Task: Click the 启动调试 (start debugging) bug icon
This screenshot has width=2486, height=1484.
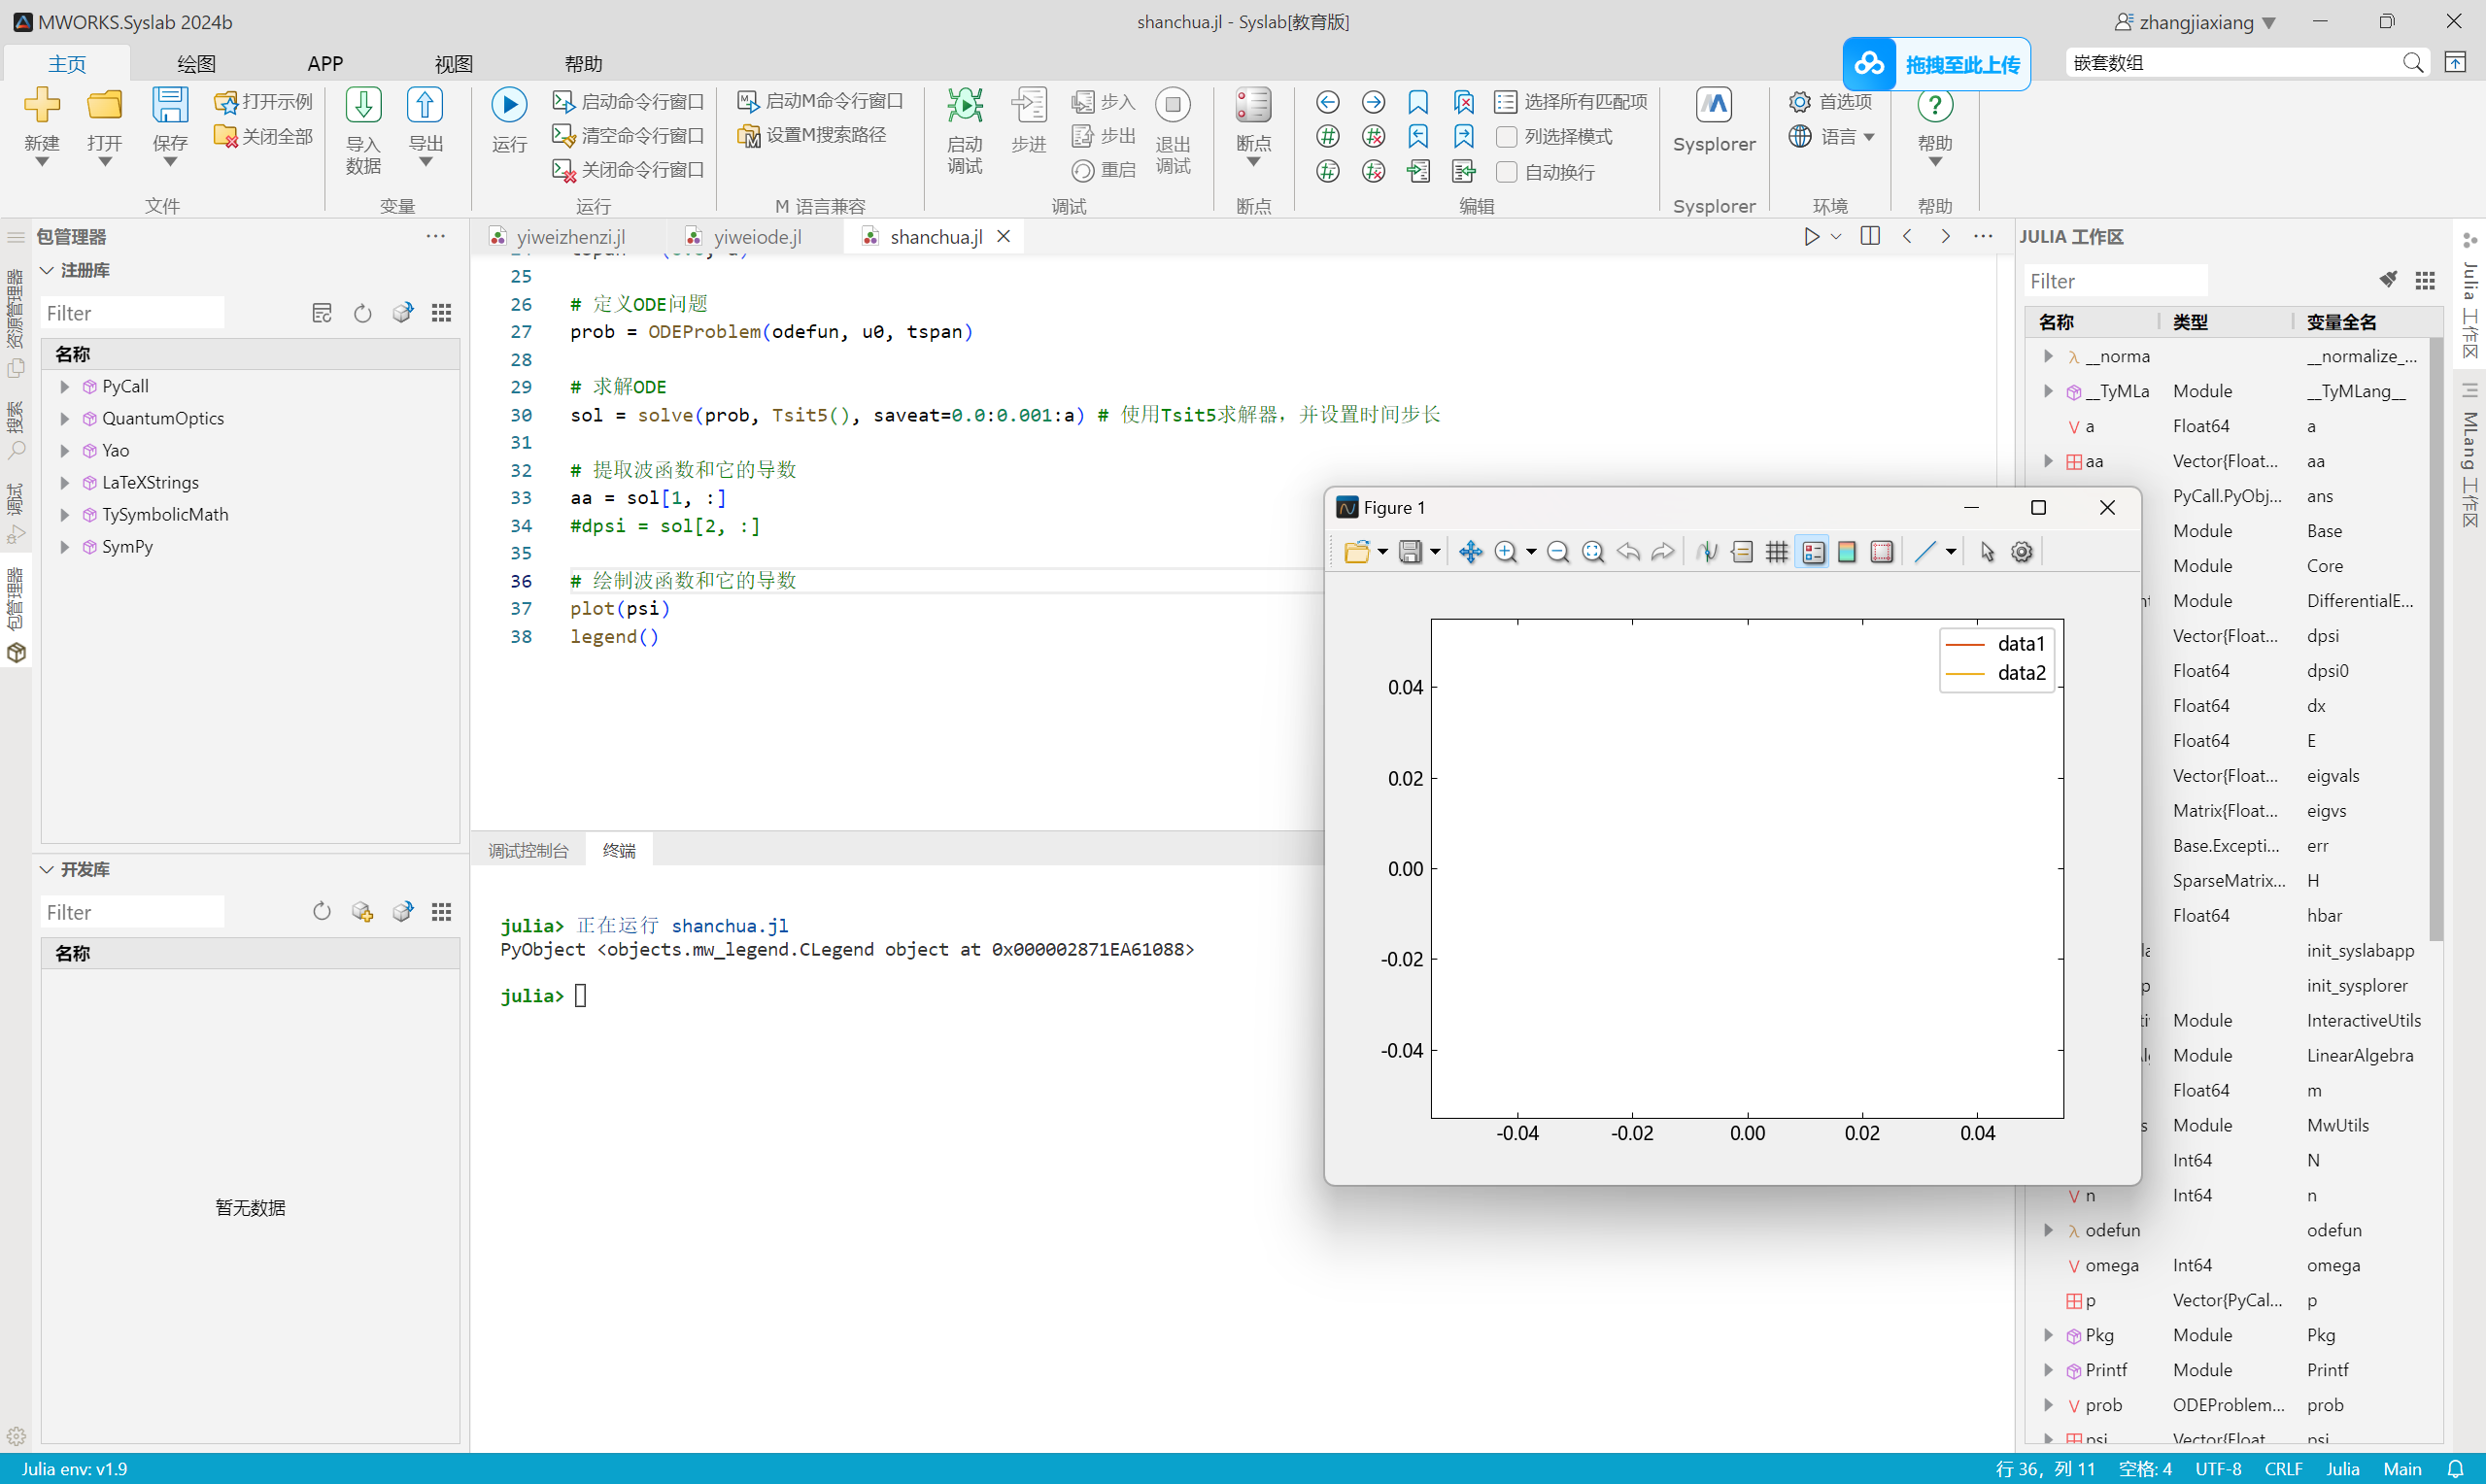Action: click(965, 105)
